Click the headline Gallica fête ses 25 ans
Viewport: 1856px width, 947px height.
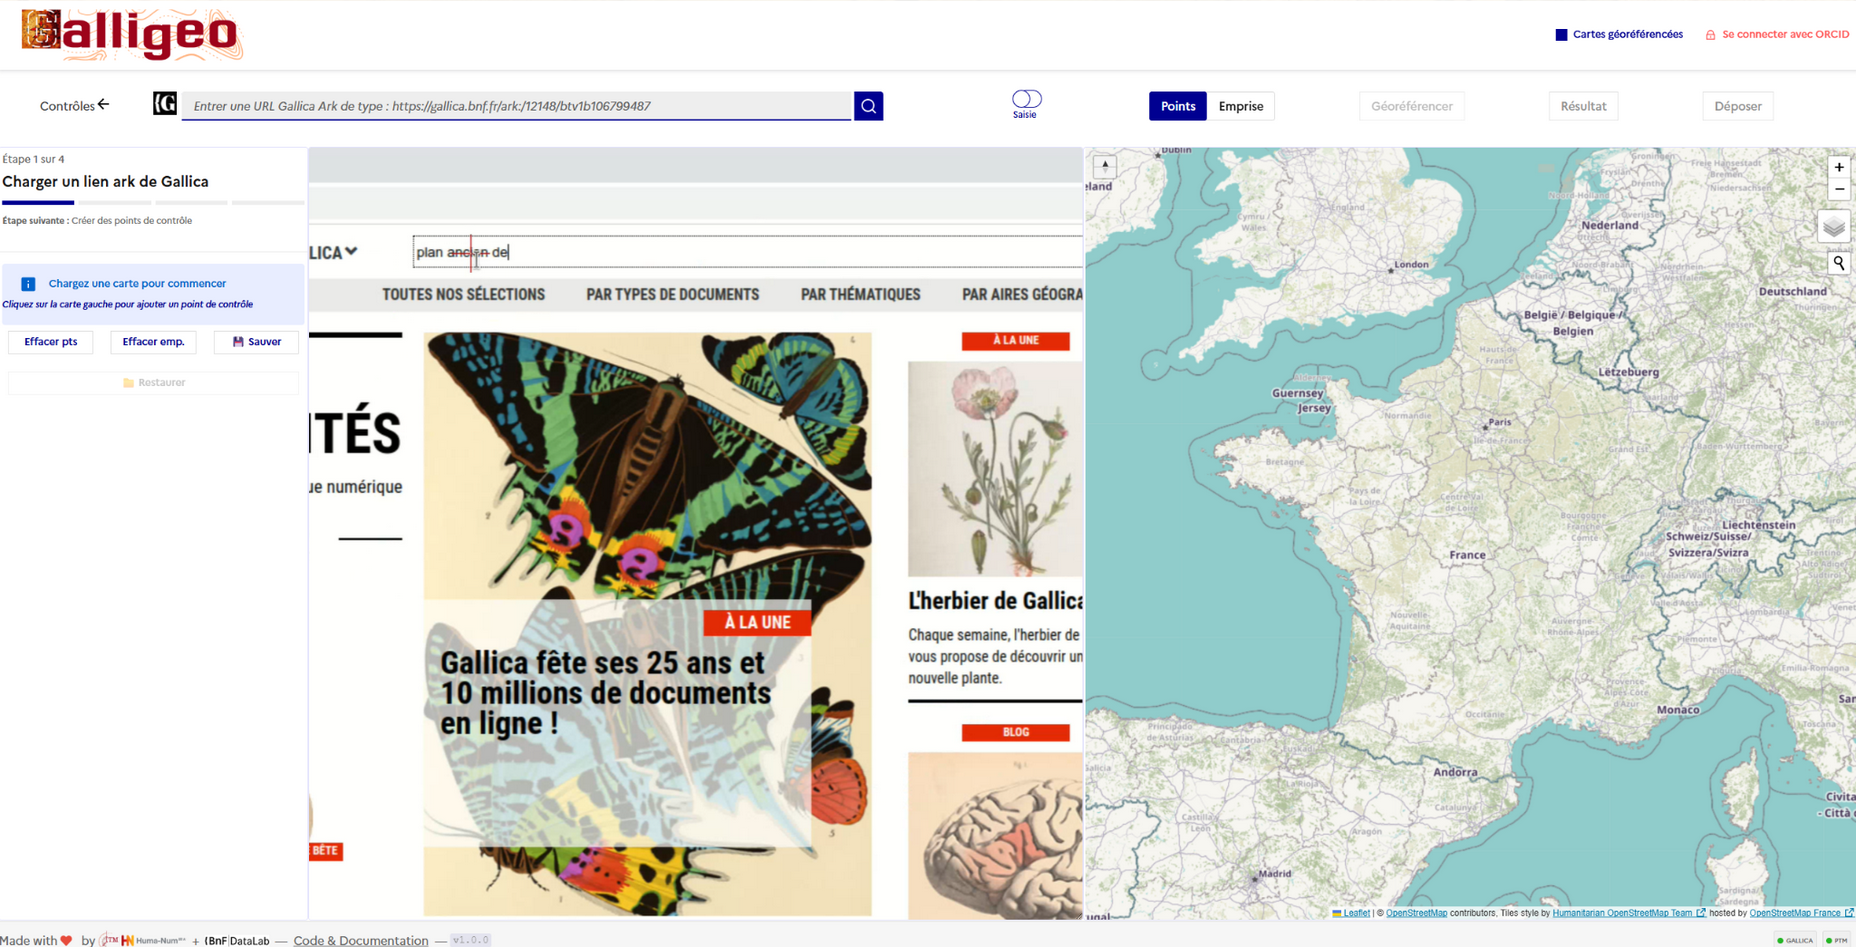point(605,692)
